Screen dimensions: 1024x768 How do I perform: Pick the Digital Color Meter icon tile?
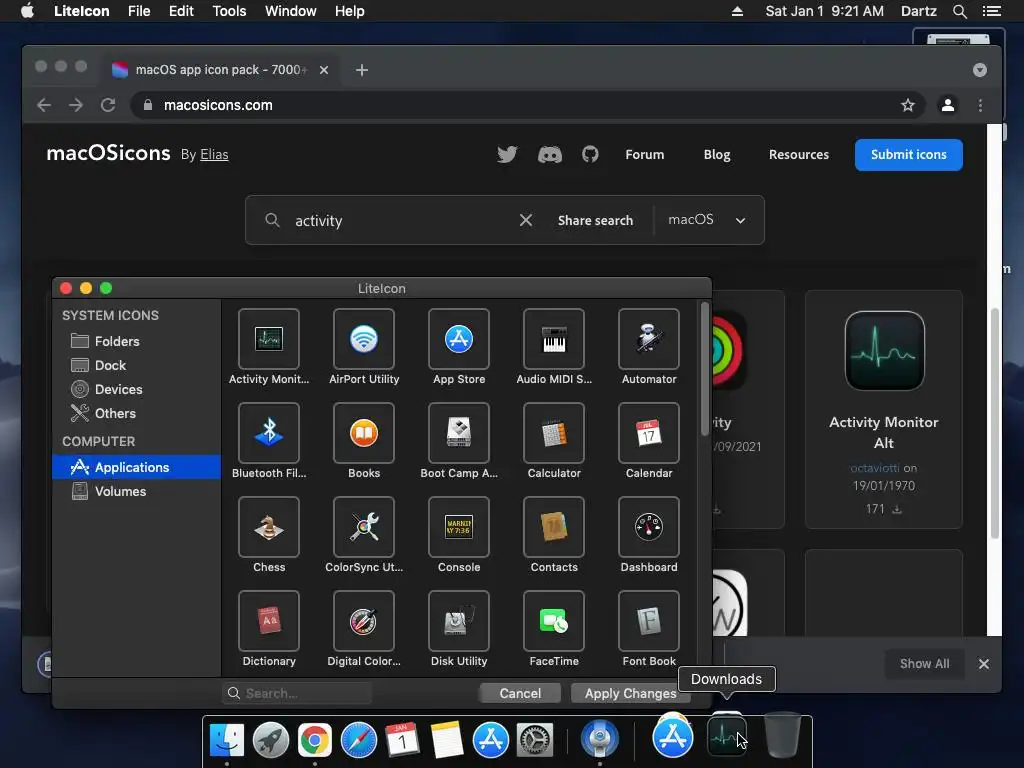[x=364, y=621]
